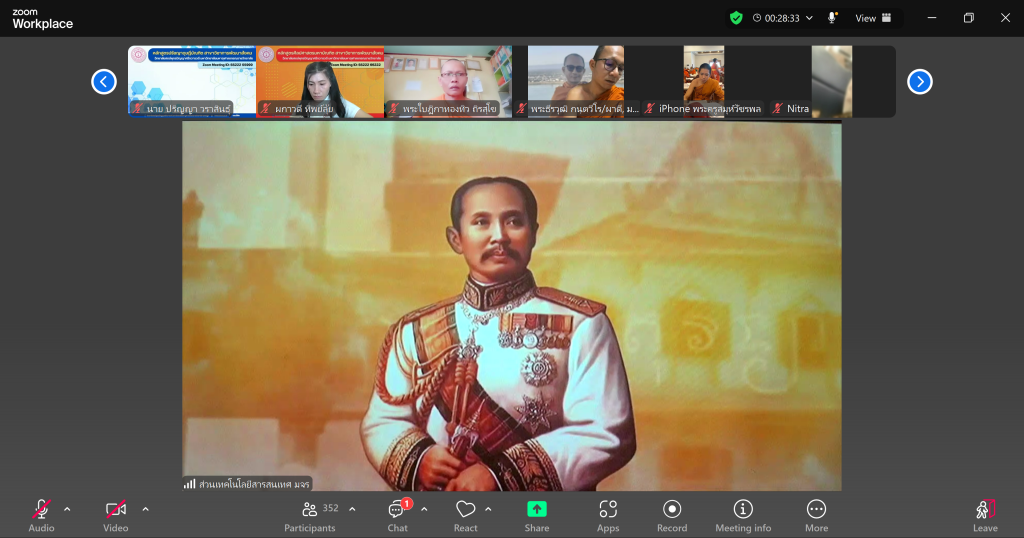The height and width of the screenshot is (538, 1024).
Task: Expand audio options arrow next to Audio
Action: pyautogui.click(x=67, y=509)
